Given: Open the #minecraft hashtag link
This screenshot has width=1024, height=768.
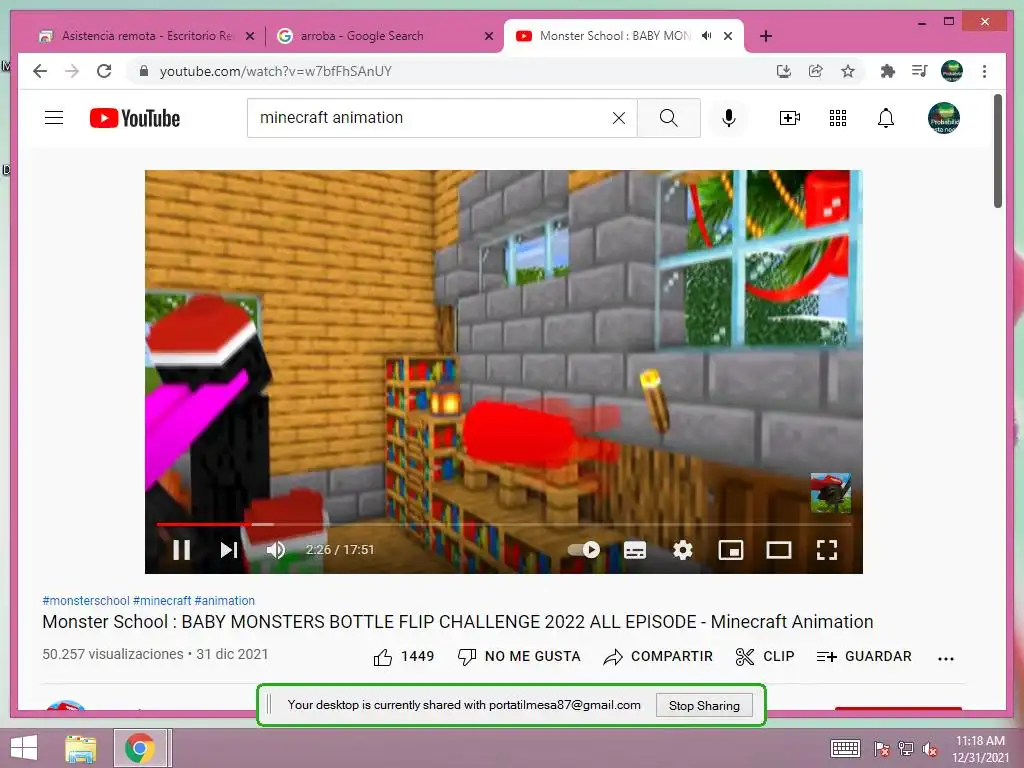Looking at the screenshot, I should 162,600.
